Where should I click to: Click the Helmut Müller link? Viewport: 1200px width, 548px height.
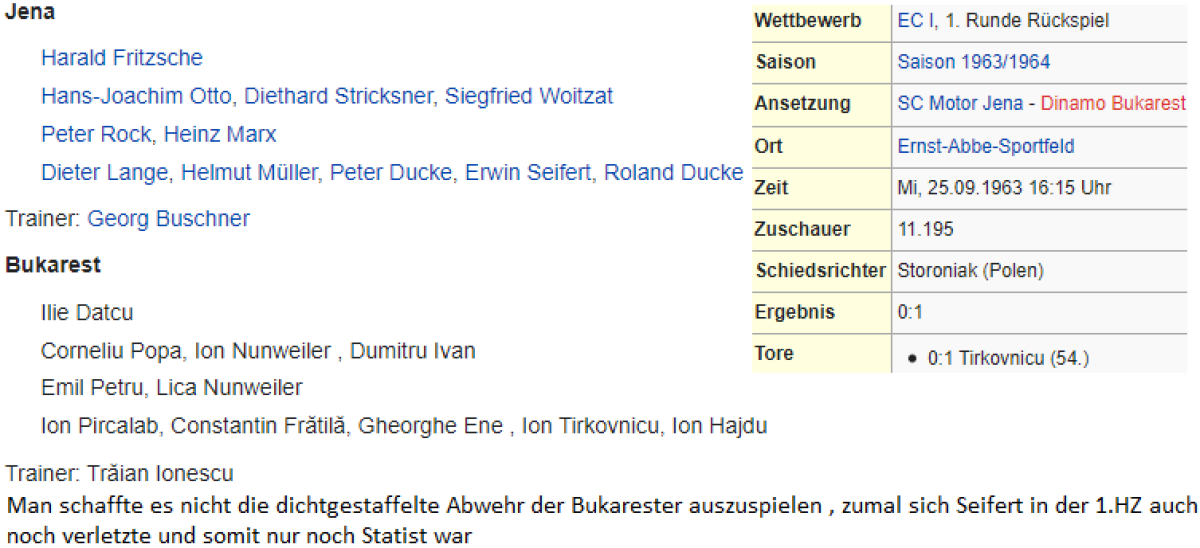click(x=249, y=173)
